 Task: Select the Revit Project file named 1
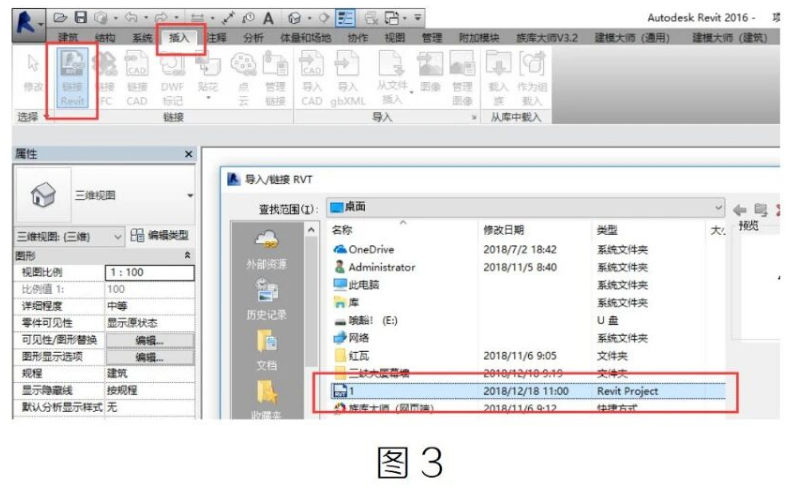point(529,391)
